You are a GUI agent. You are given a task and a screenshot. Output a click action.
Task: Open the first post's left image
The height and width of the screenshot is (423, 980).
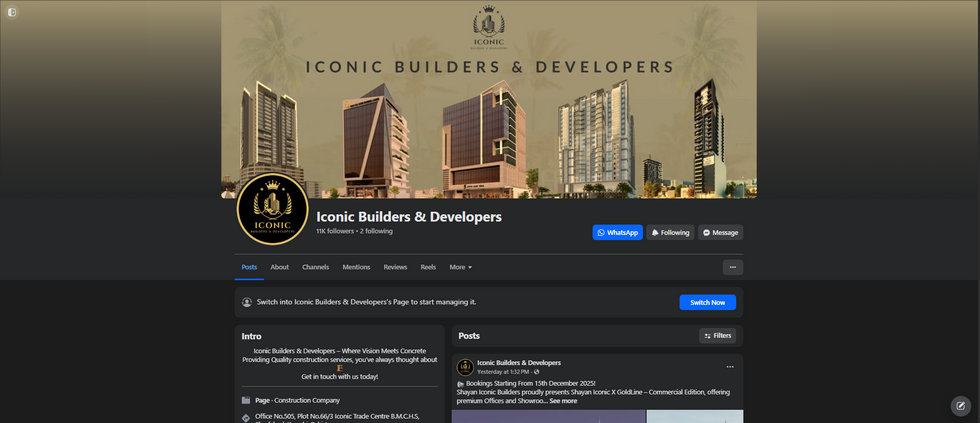548,416
